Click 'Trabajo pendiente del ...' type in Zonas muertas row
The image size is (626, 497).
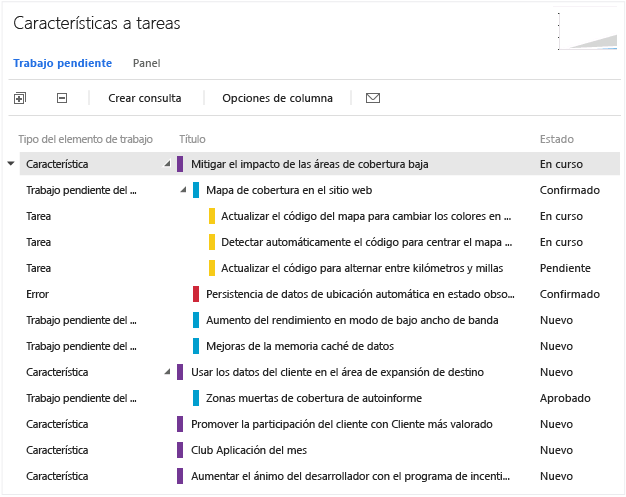81,398
